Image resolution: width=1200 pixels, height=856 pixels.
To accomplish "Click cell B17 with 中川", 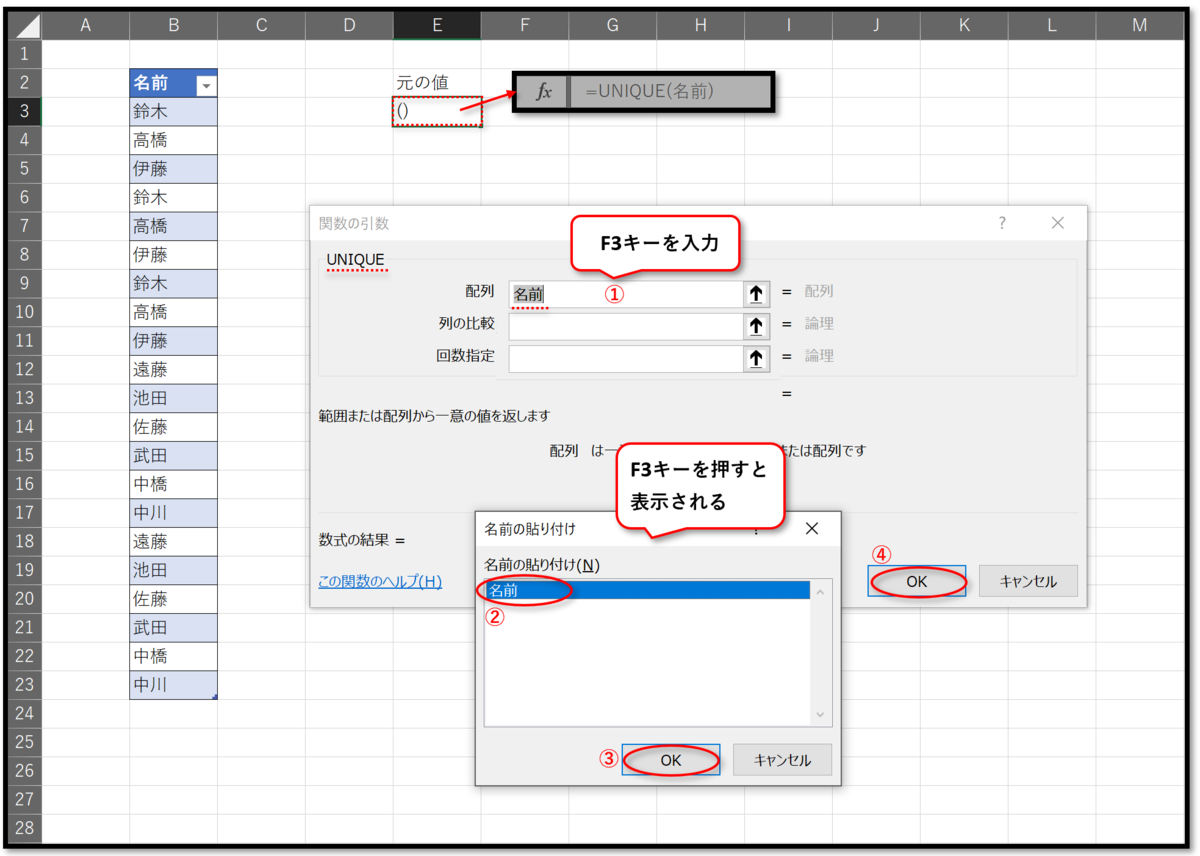I will 173,513.
